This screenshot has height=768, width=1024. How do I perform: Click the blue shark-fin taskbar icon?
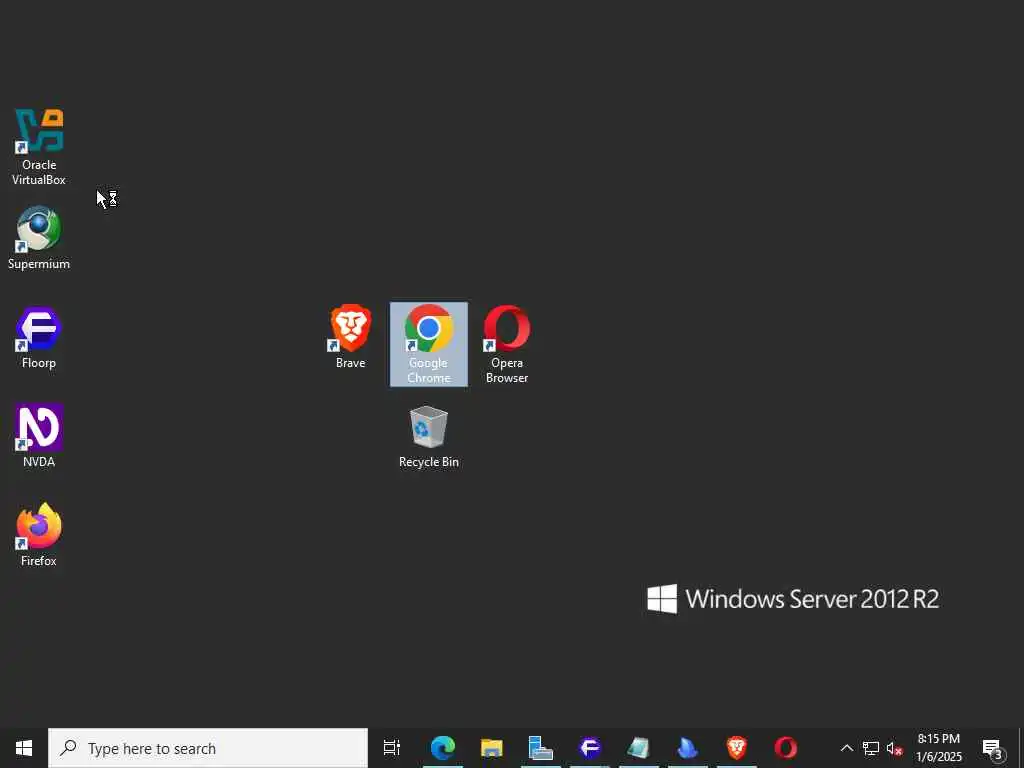[x=688, y=748]
